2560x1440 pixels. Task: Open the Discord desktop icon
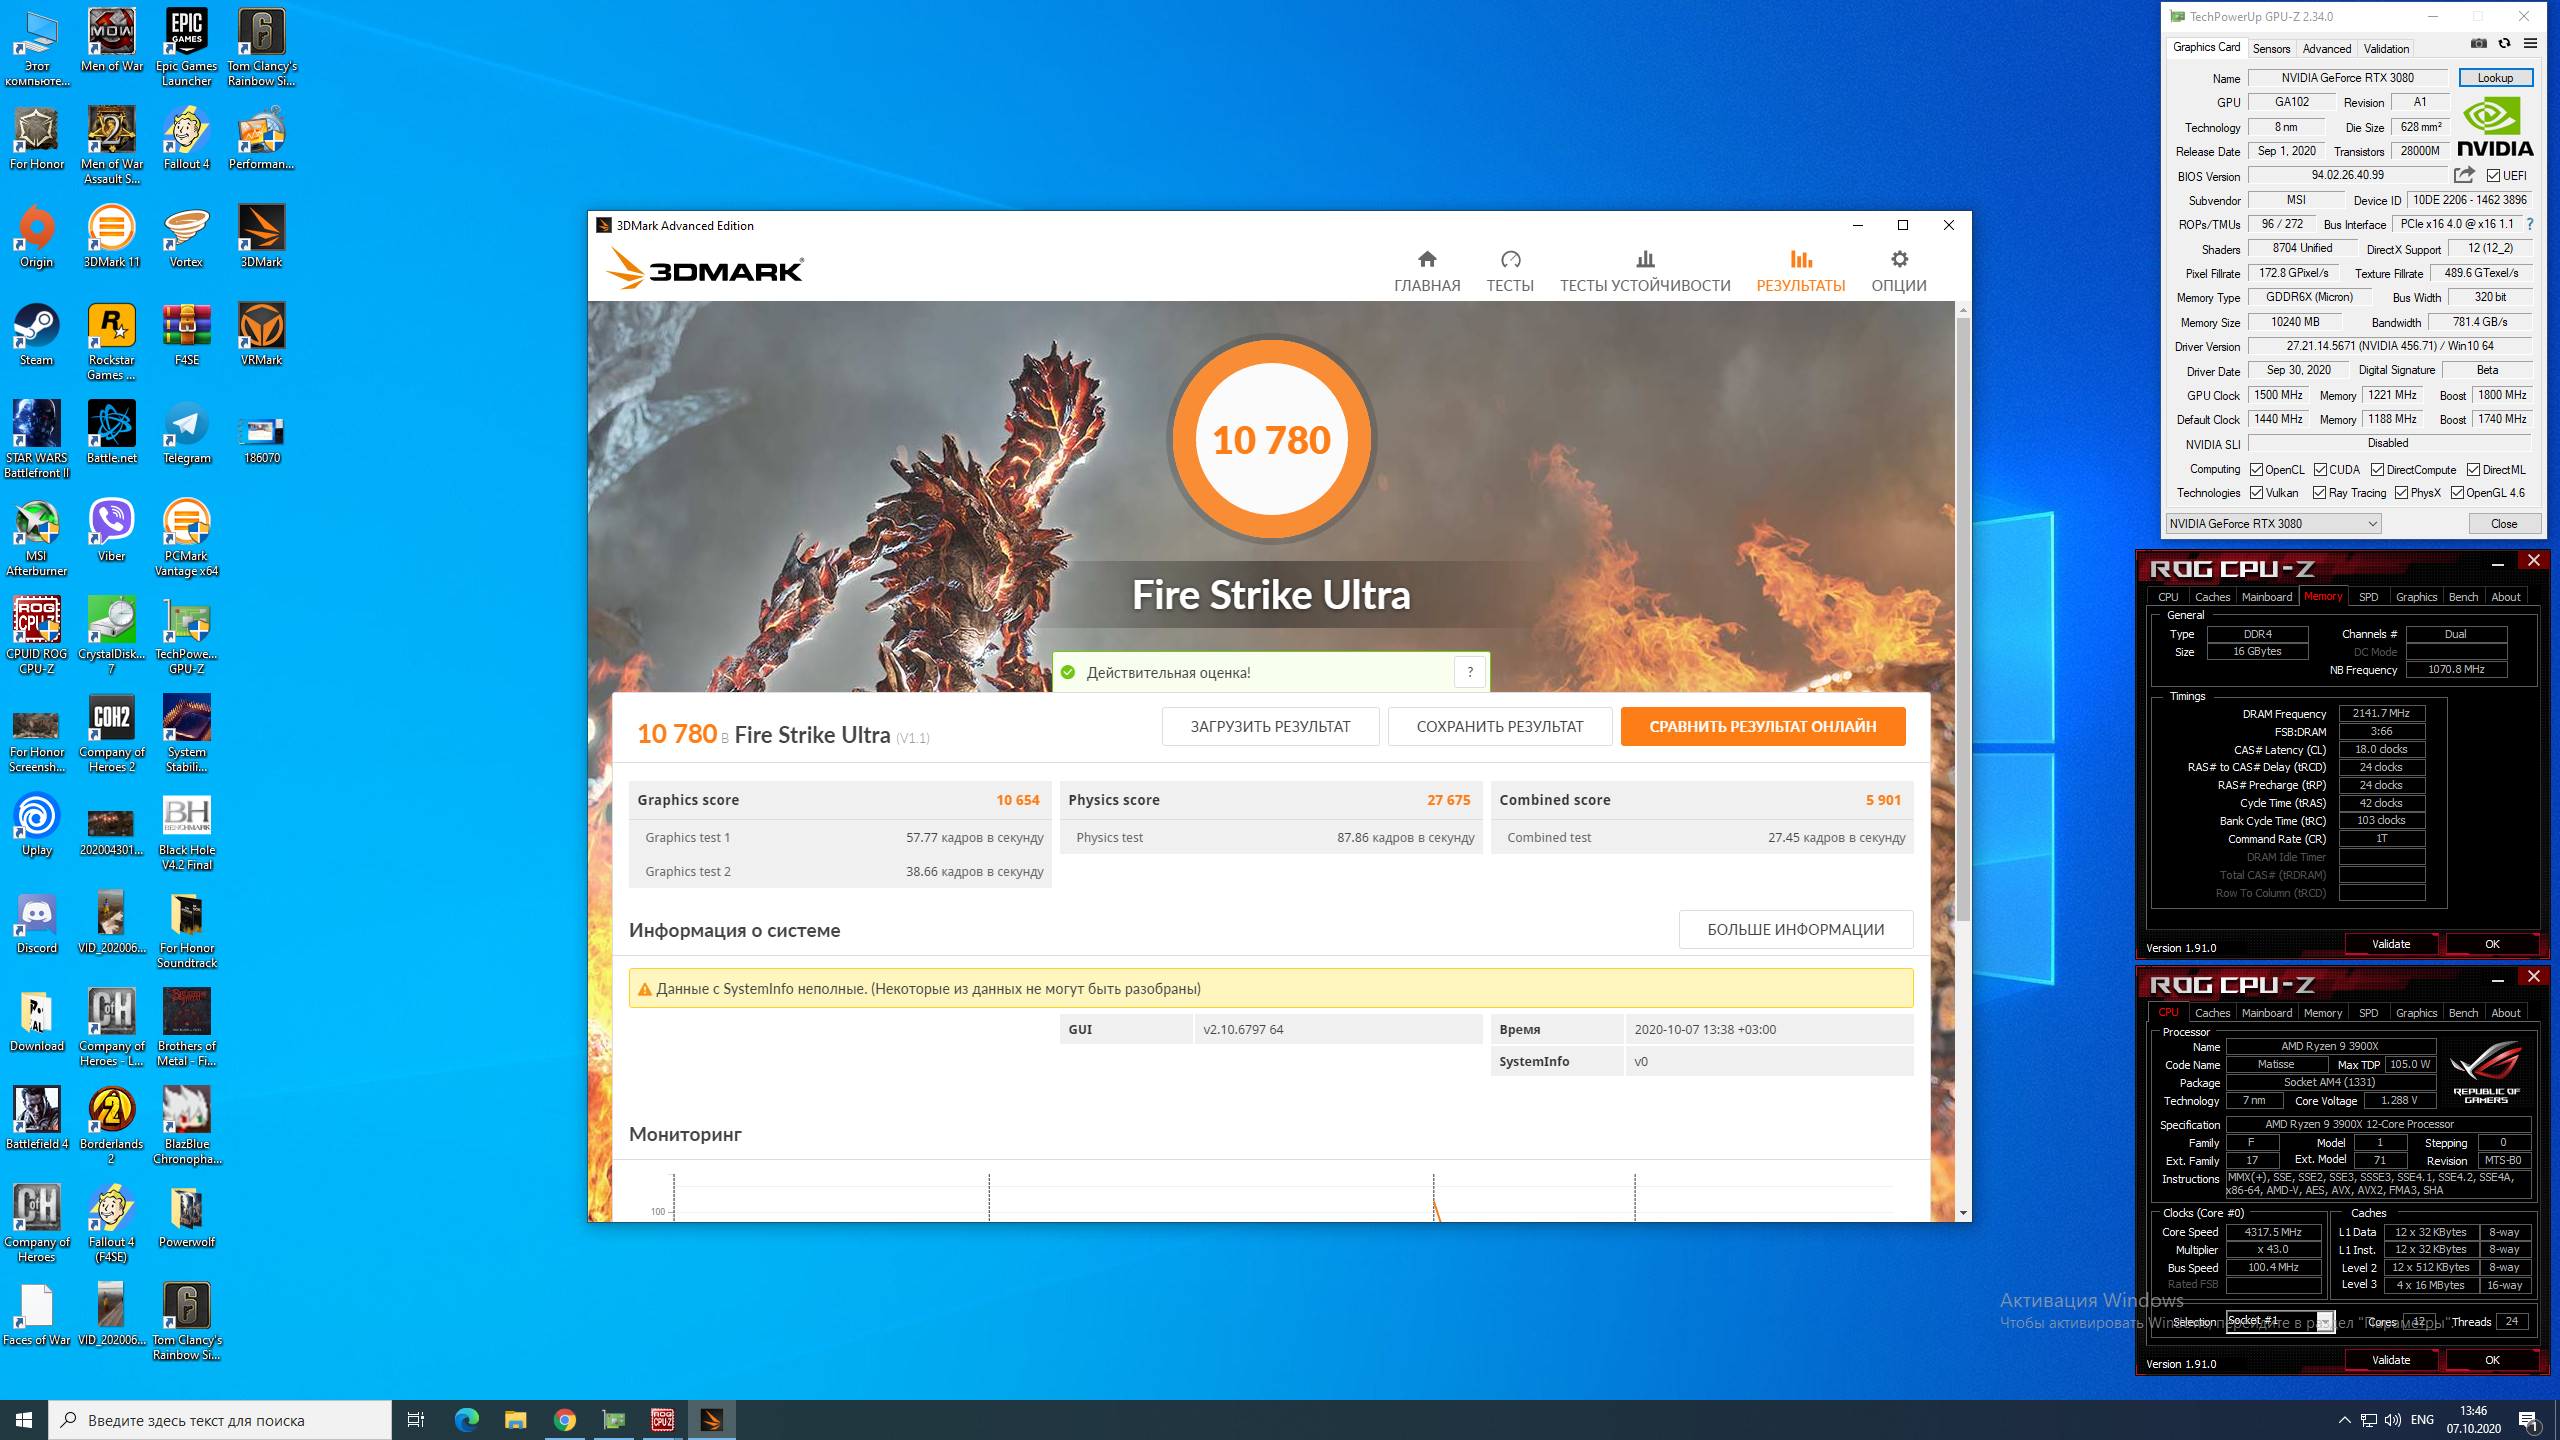point(36,923)
